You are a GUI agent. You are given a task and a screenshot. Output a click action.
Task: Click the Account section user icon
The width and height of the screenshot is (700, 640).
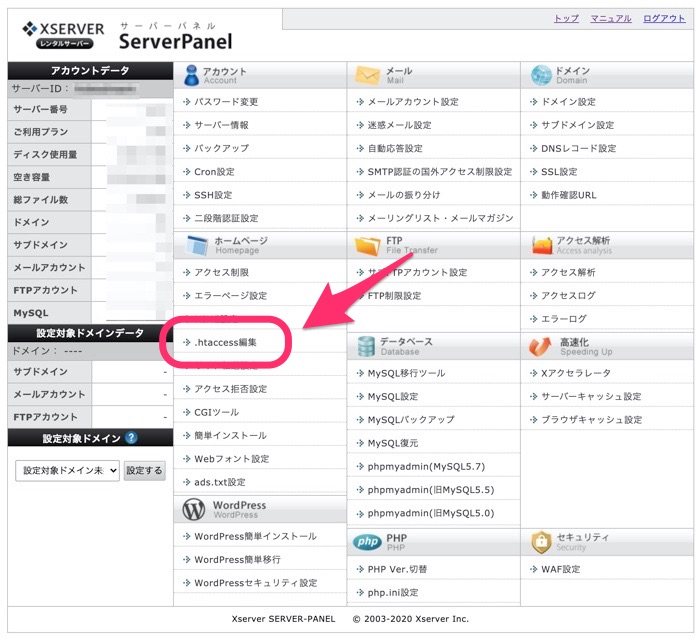point(192,75)
